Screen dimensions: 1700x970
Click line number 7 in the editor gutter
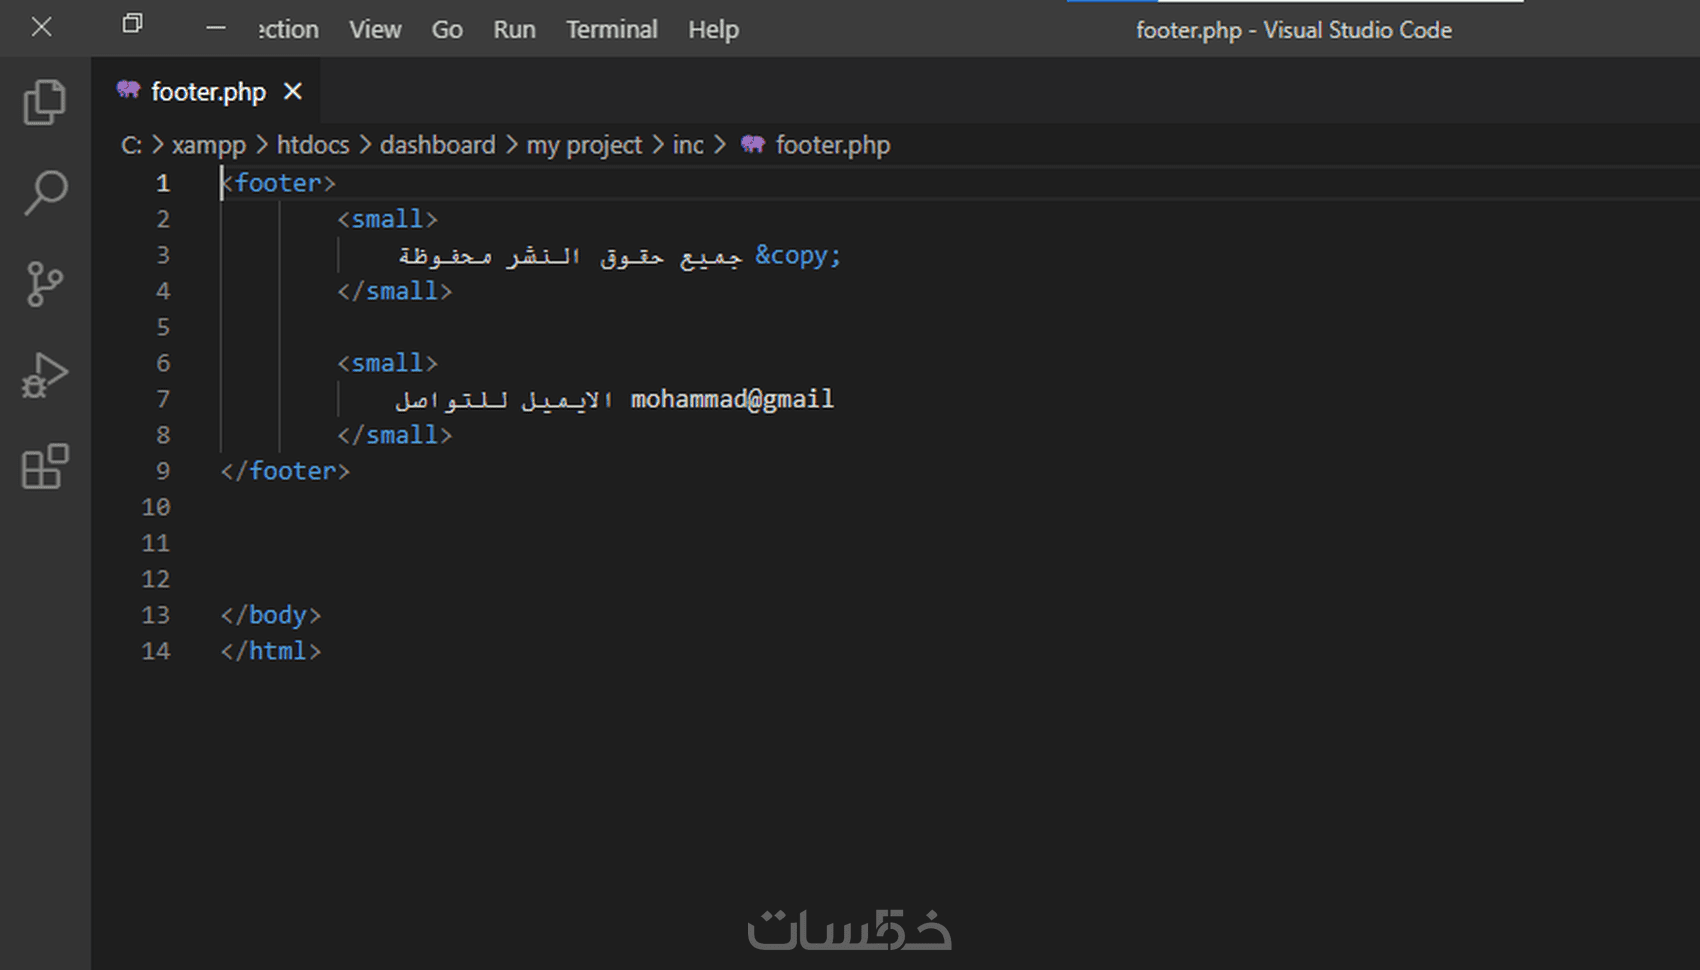coord(163,399)
